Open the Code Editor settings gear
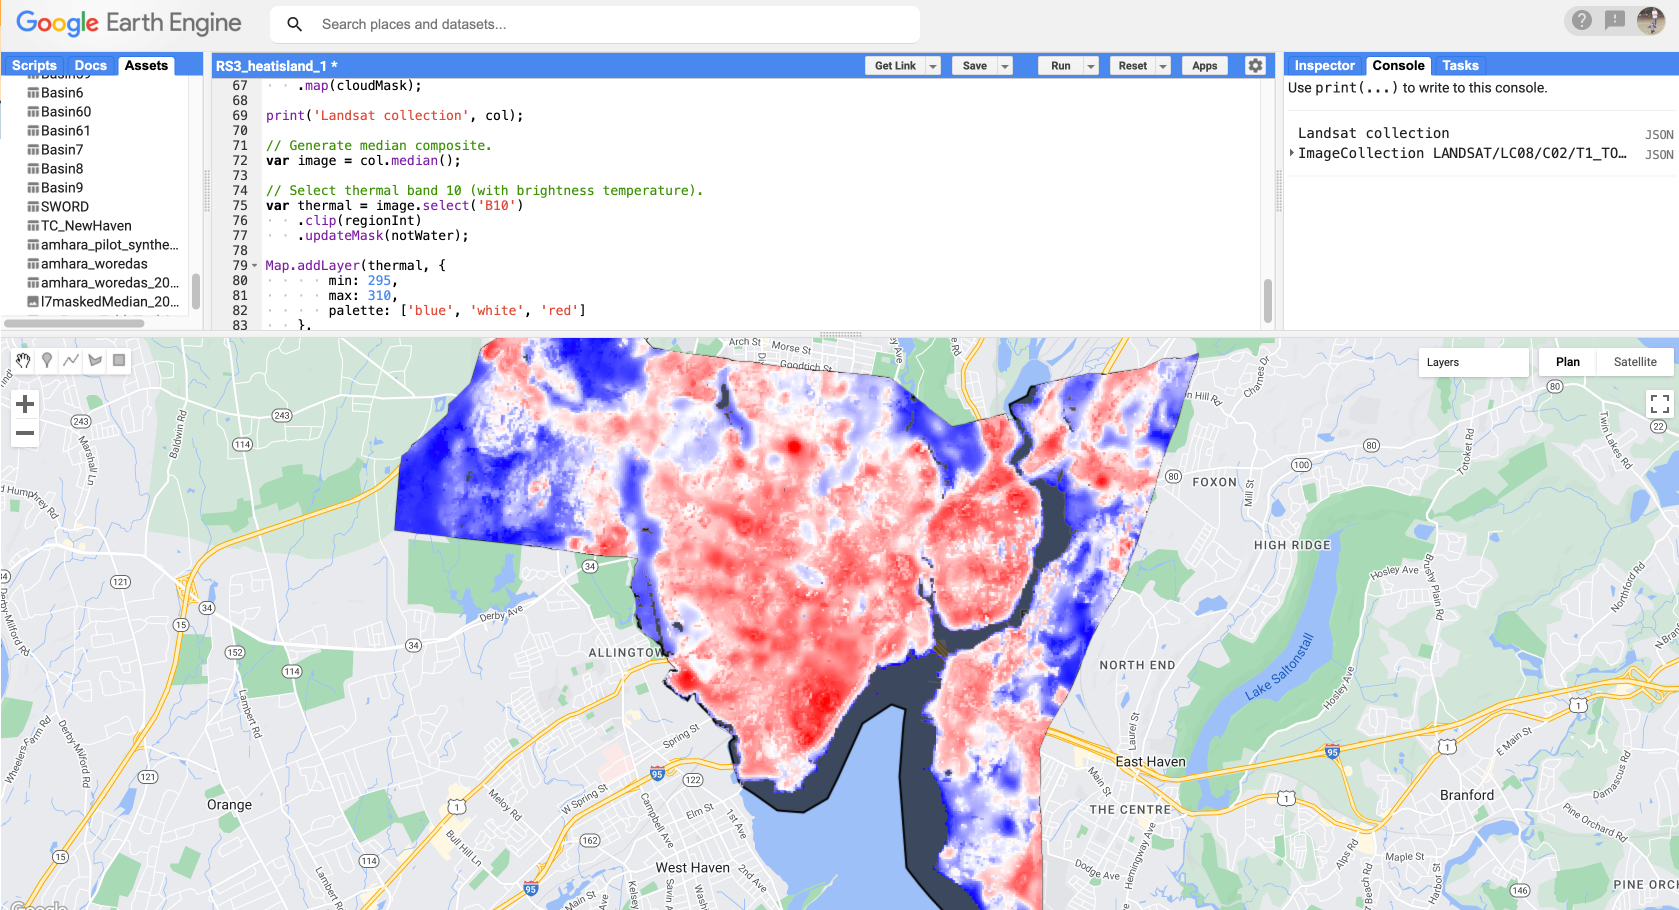The height and width of the screenshot is (910, 1679). [x=1255, y=64]
